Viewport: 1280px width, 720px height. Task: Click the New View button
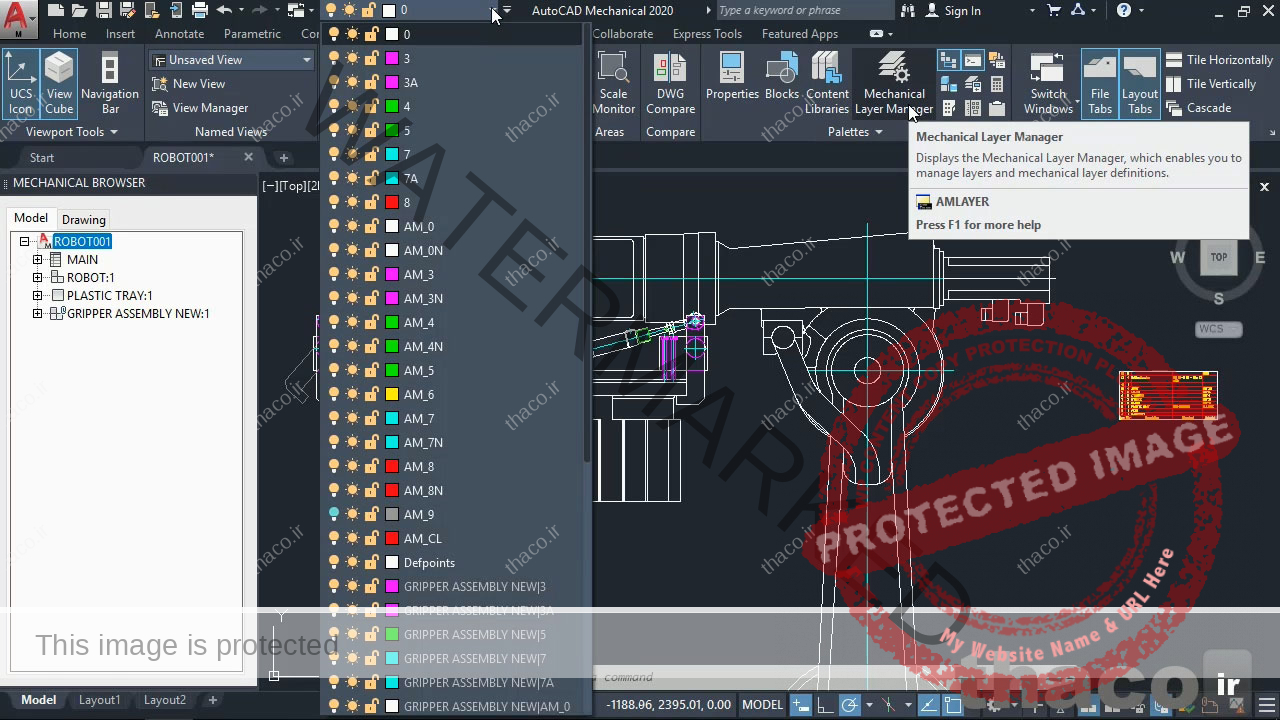click(189, 84)
